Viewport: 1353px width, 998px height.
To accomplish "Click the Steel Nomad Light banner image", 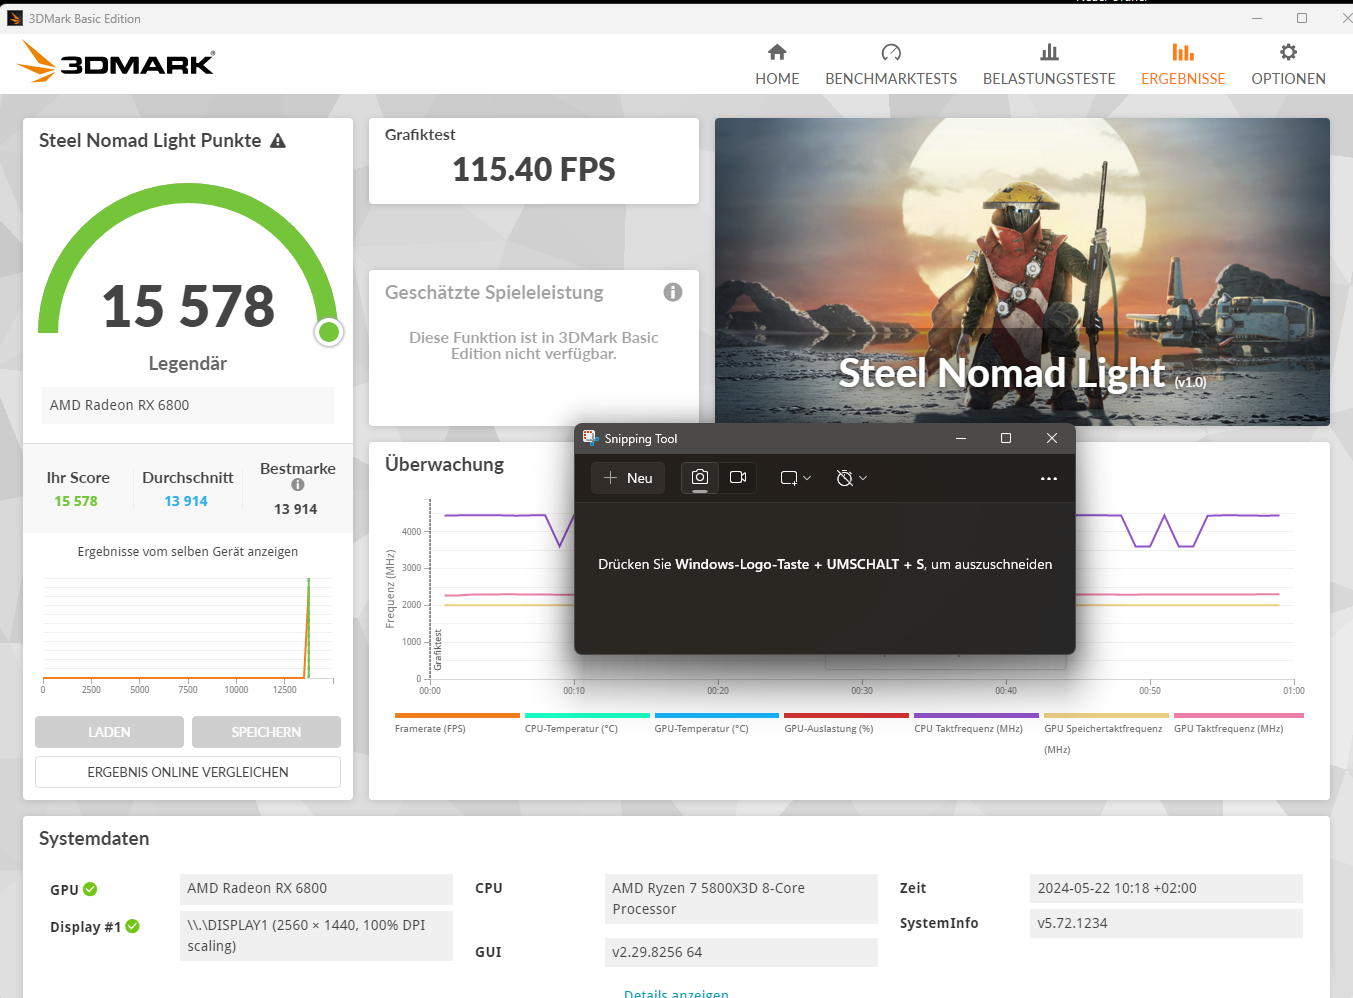I will pos(1022,271).
